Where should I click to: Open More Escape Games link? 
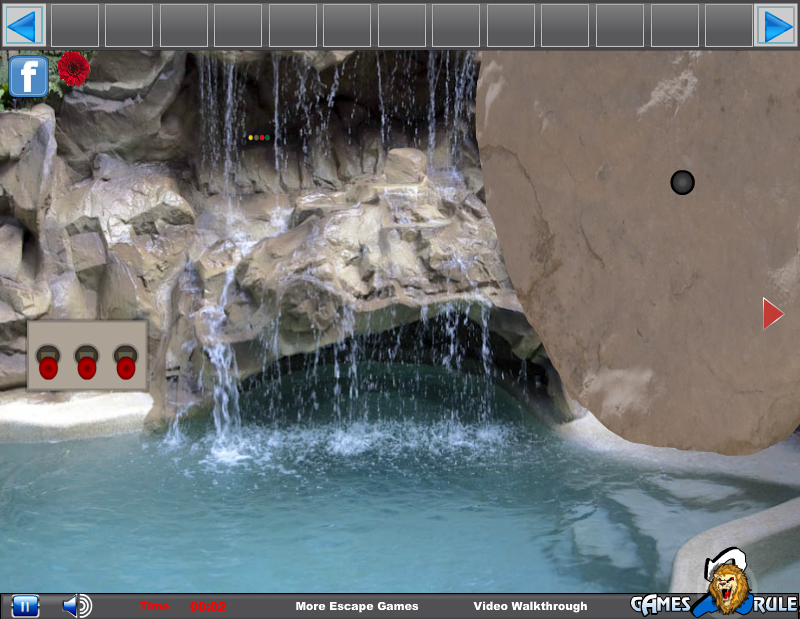click(357, 606)
